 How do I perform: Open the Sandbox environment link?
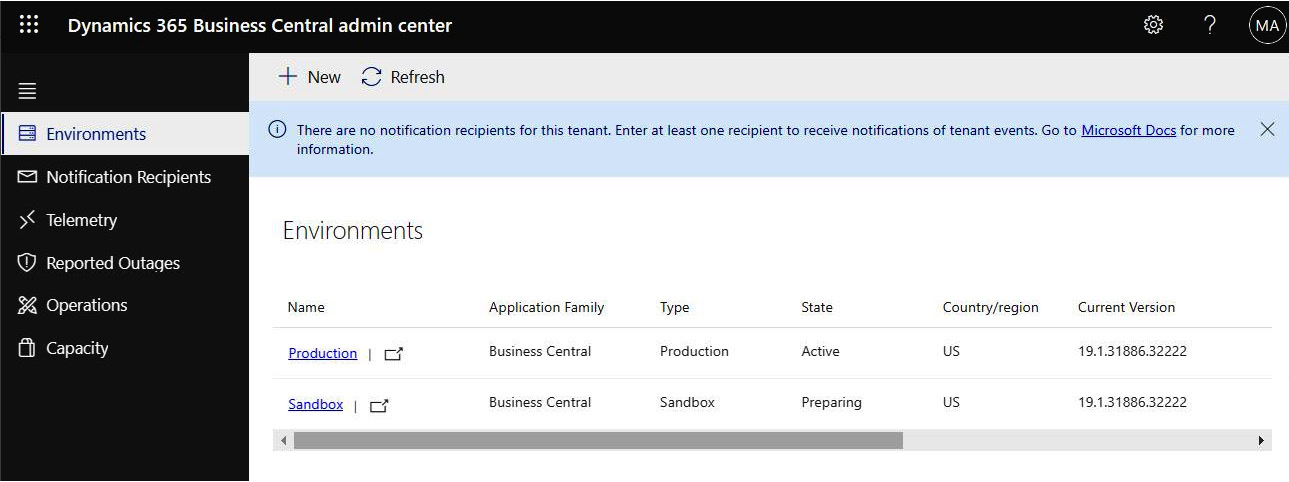tap(315, 404)
